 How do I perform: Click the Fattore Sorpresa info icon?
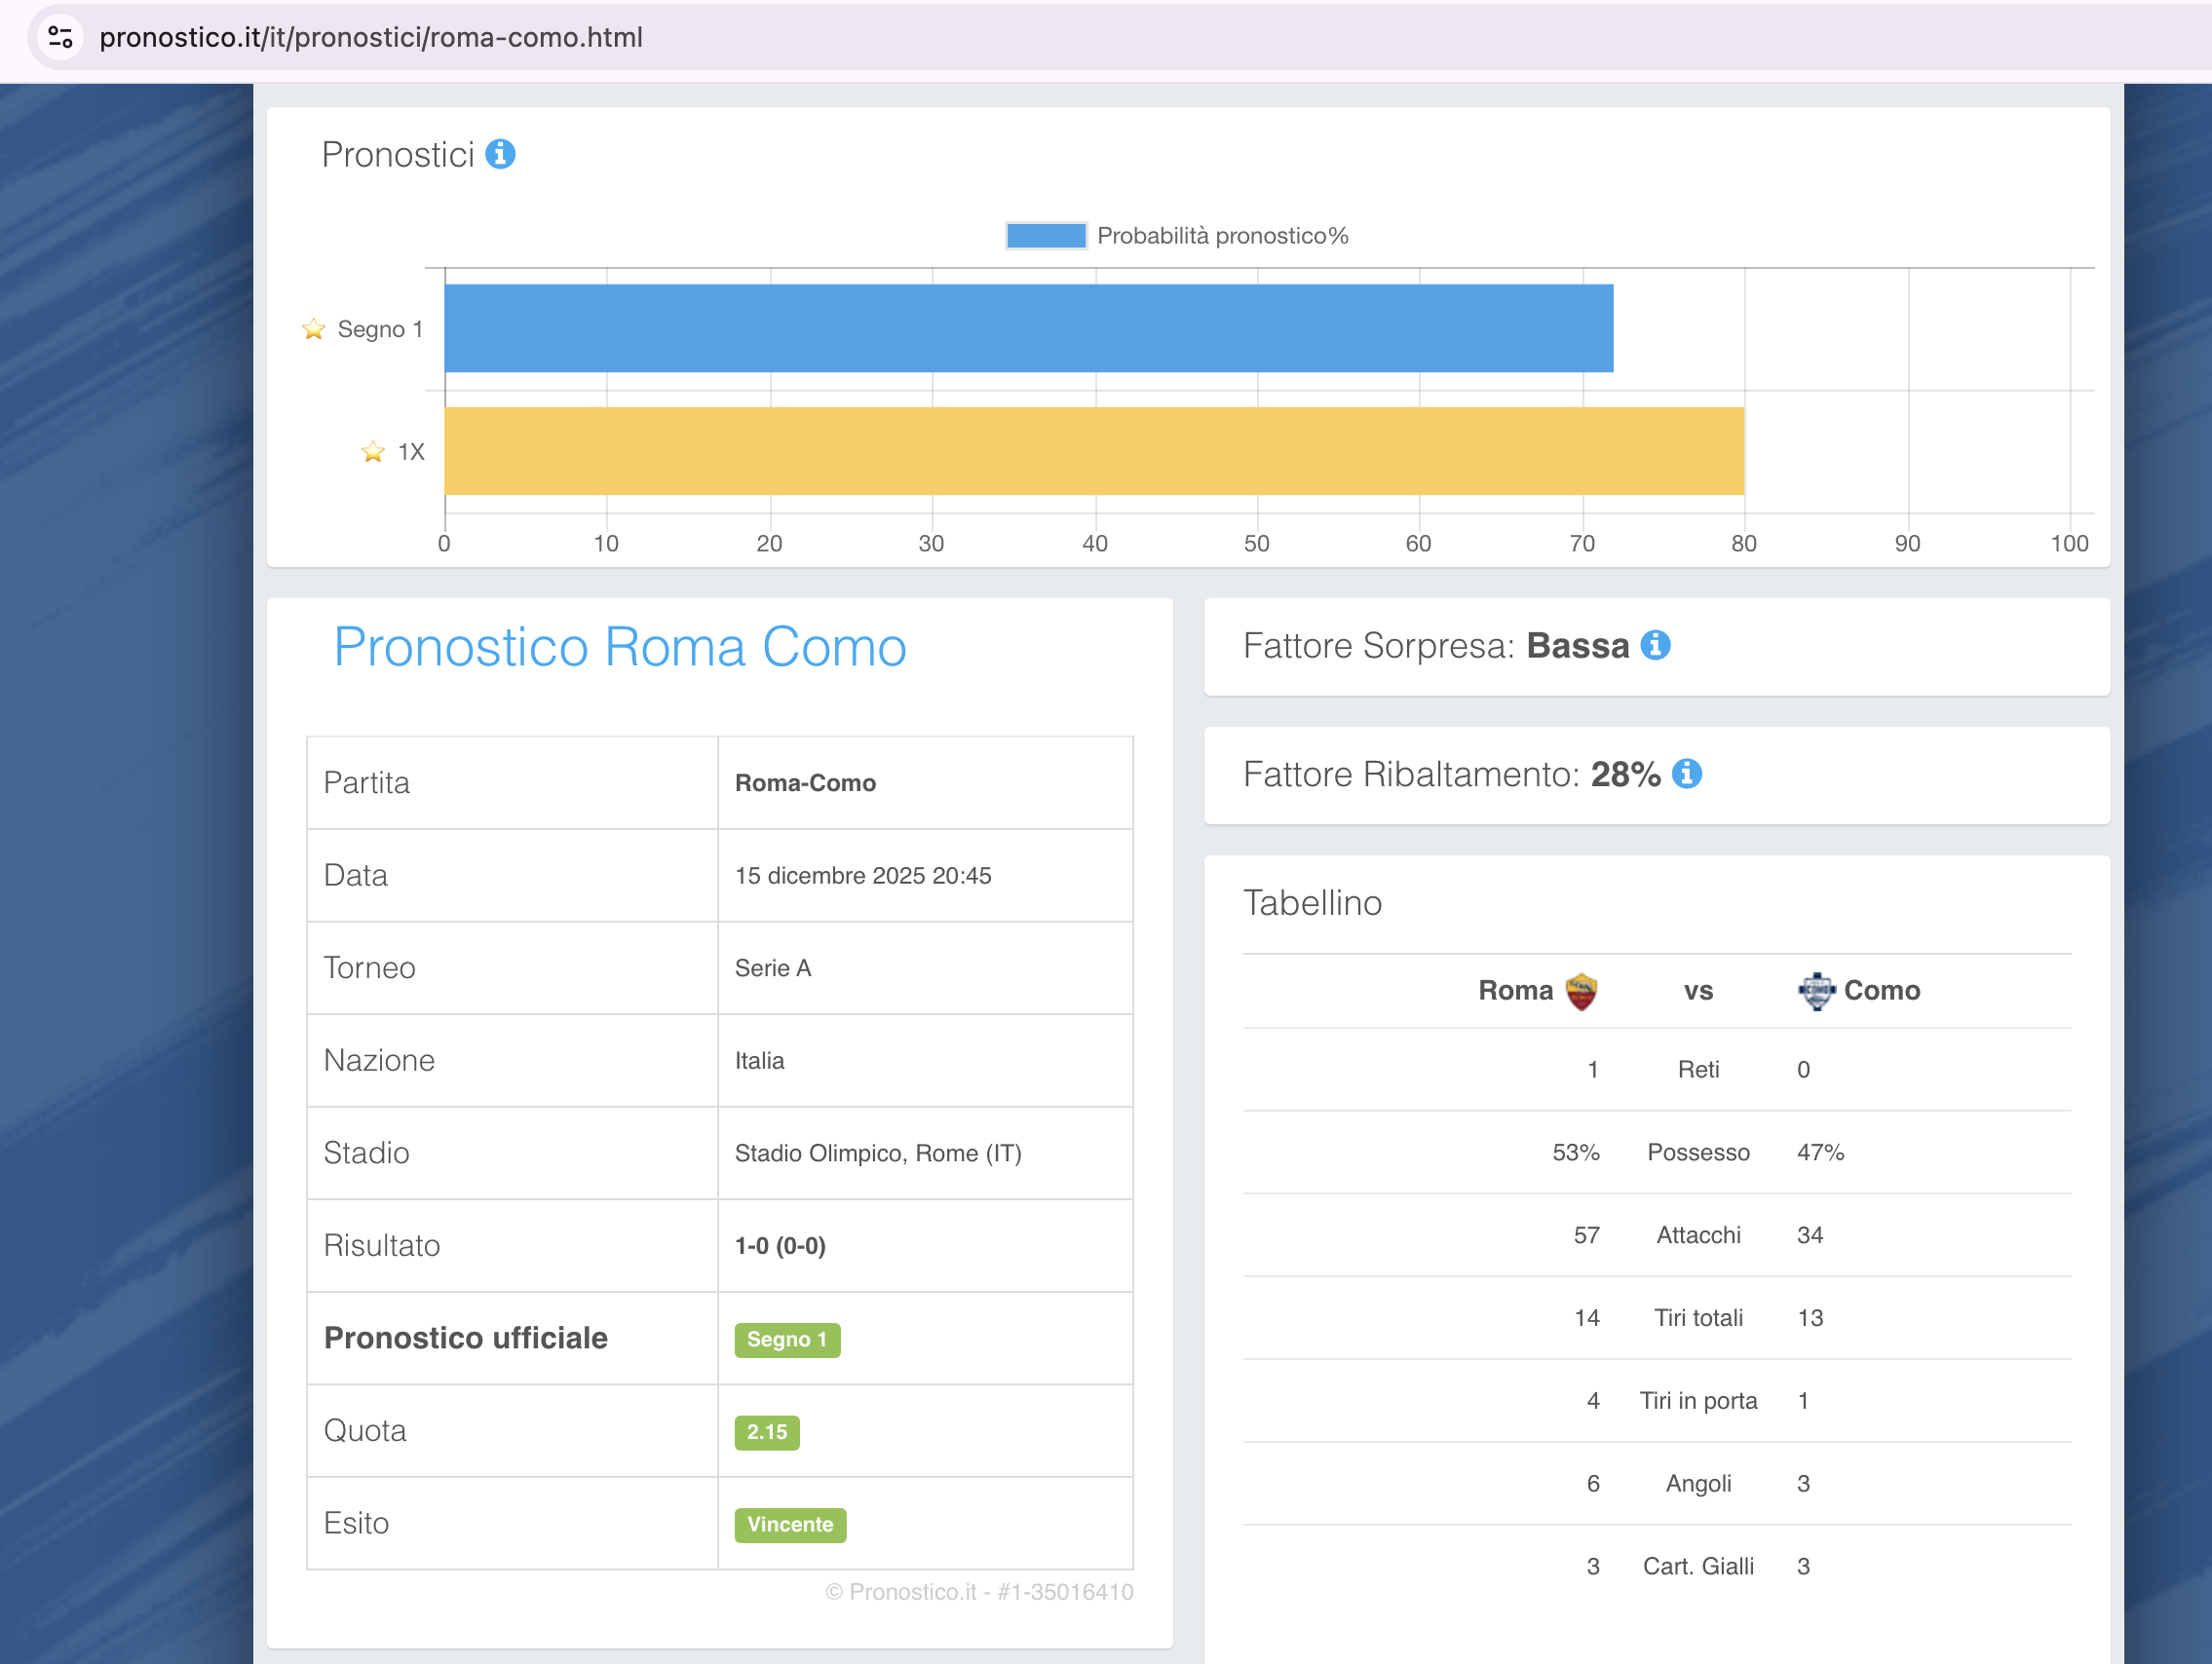[1655, 645]
